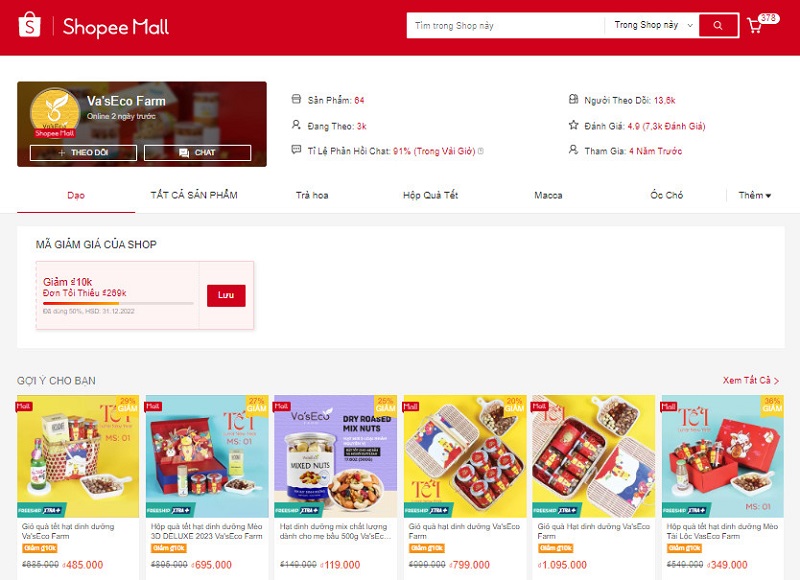Click the followers icon beside Người Theo Dõi

coord(573,99)
